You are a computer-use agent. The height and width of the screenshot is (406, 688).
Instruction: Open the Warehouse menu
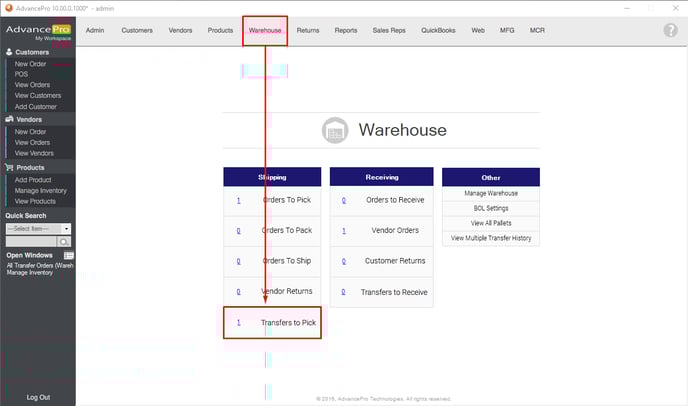(265, 31)
